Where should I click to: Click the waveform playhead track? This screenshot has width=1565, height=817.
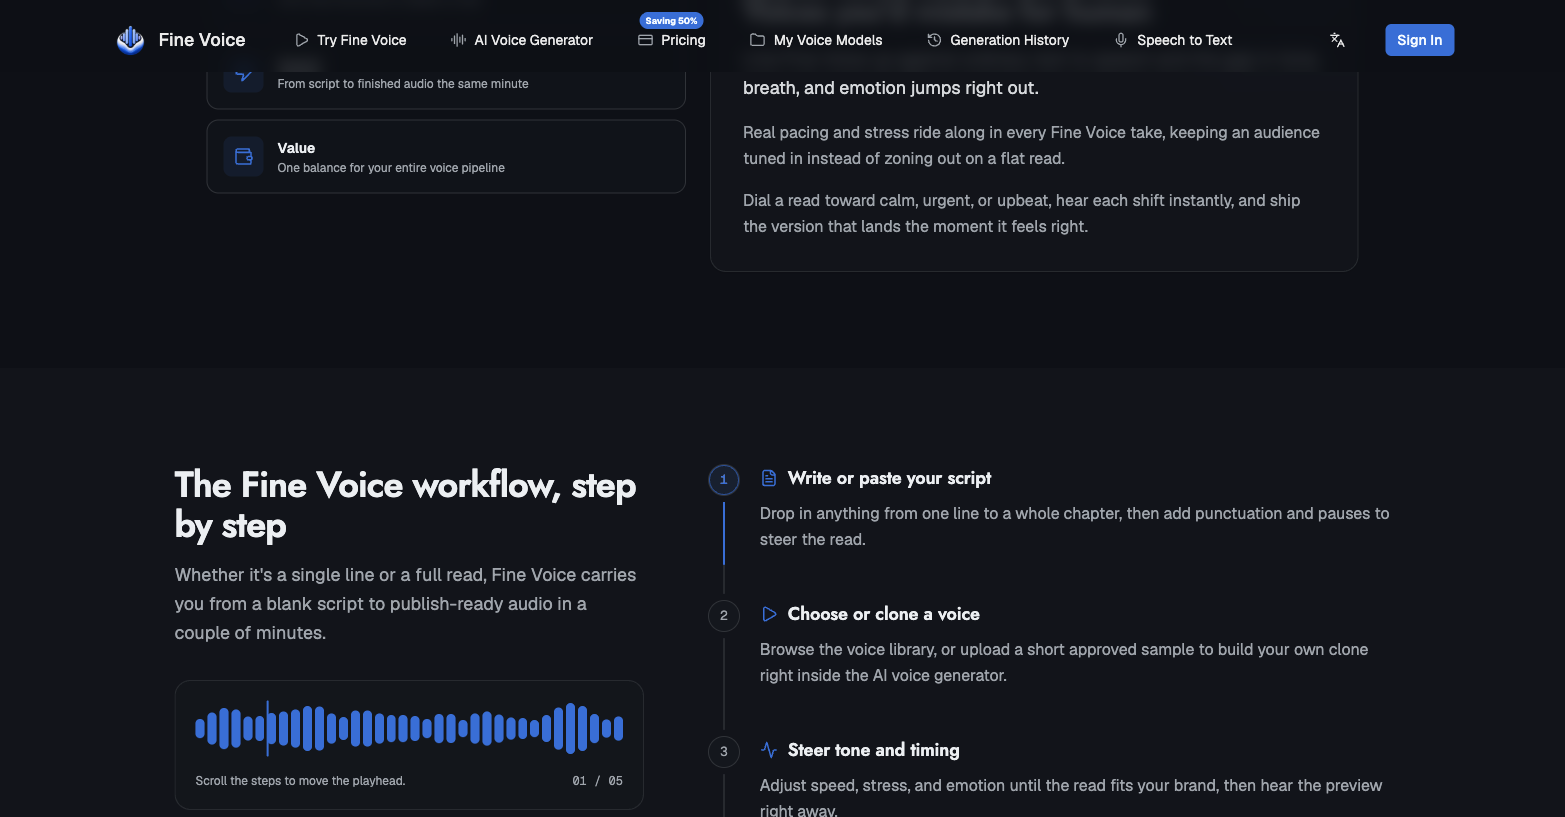[x=409, y=728]
